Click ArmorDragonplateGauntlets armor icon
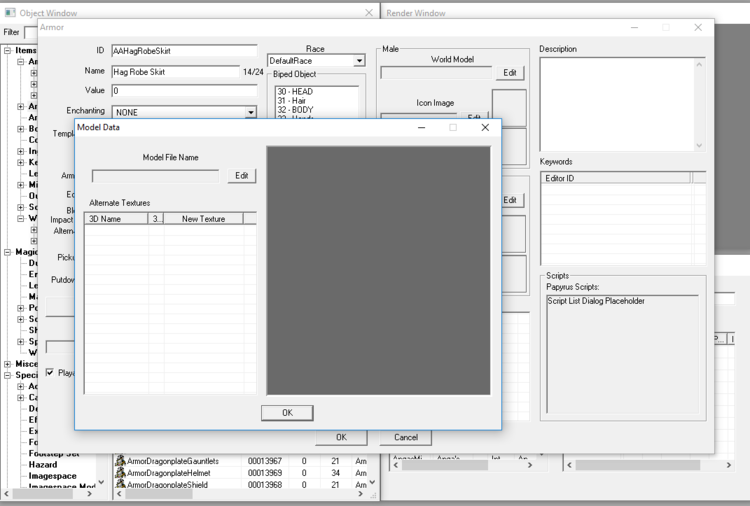This screenshot has height=506, width=750. pyautogui.click(x=120, y=461)
